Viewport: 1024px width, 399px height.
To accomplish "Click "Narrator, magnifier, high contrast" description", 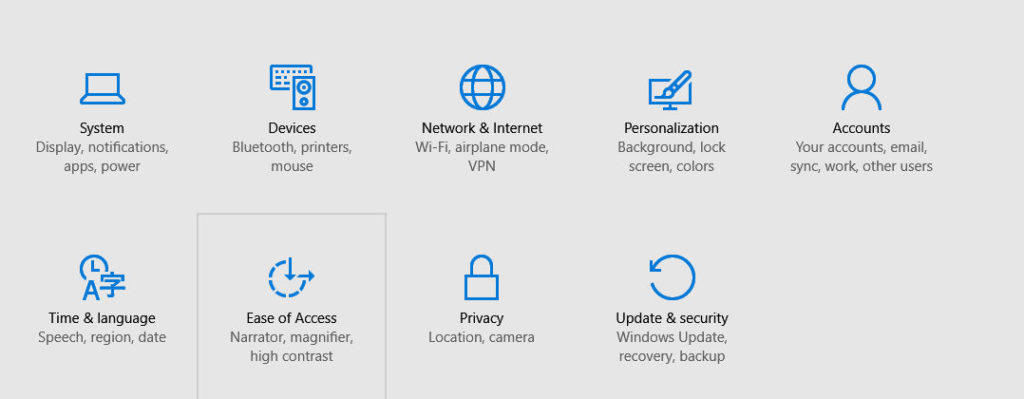I will coord(291,347).
